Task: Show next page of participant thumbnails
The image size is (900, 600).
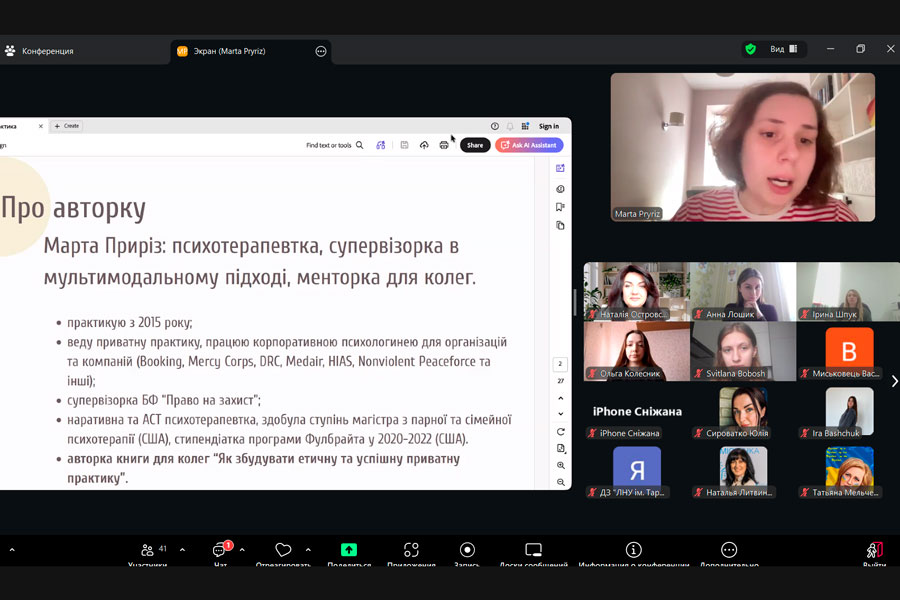Action: (x=893, y=381)
